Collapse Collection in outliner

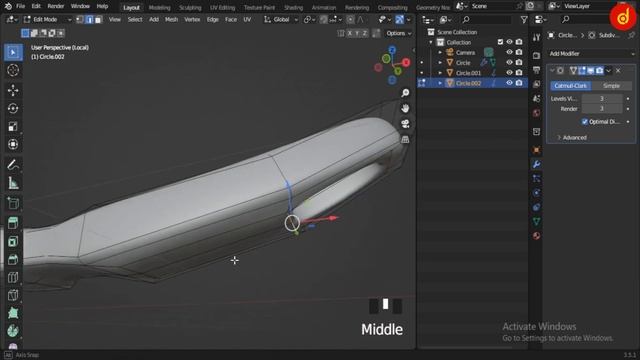pyautogui.click(x=431, y=42)
